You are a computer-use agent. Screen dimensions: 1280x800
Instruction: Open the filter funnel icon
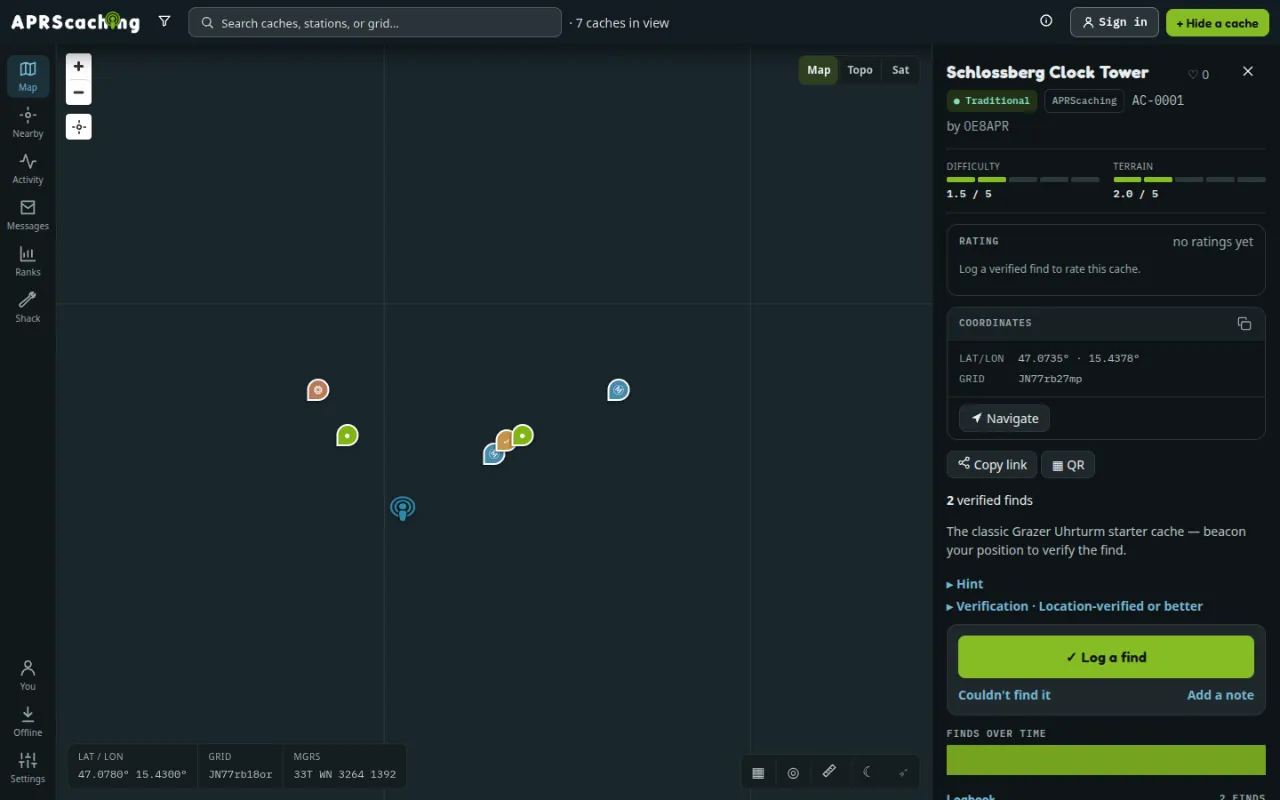[x=164, y=22]
